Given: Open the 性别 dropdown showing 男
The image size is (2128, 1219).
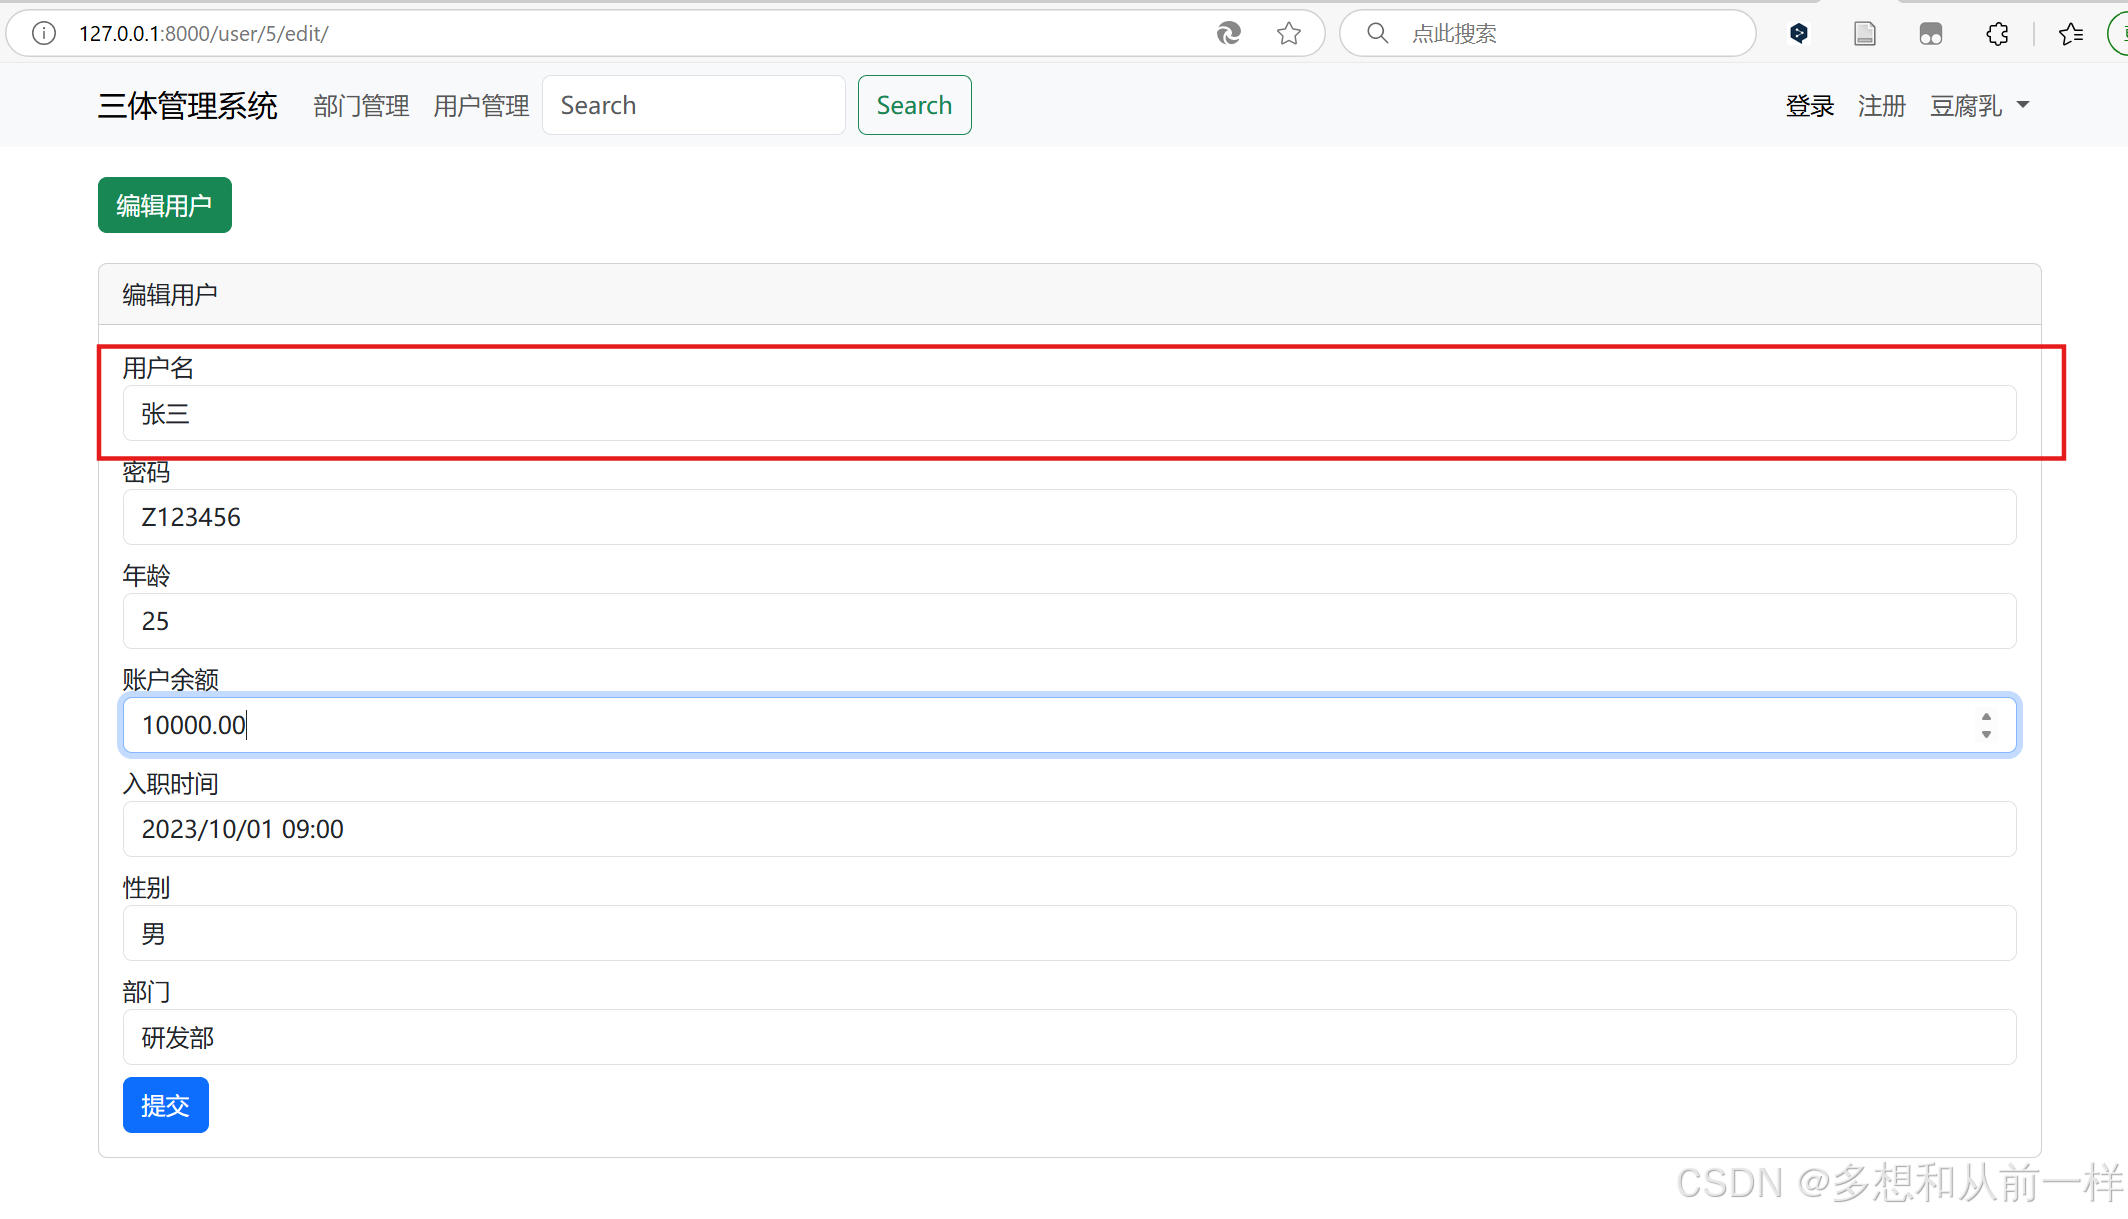Looking at the screenshot, I should pos(1069,933).
